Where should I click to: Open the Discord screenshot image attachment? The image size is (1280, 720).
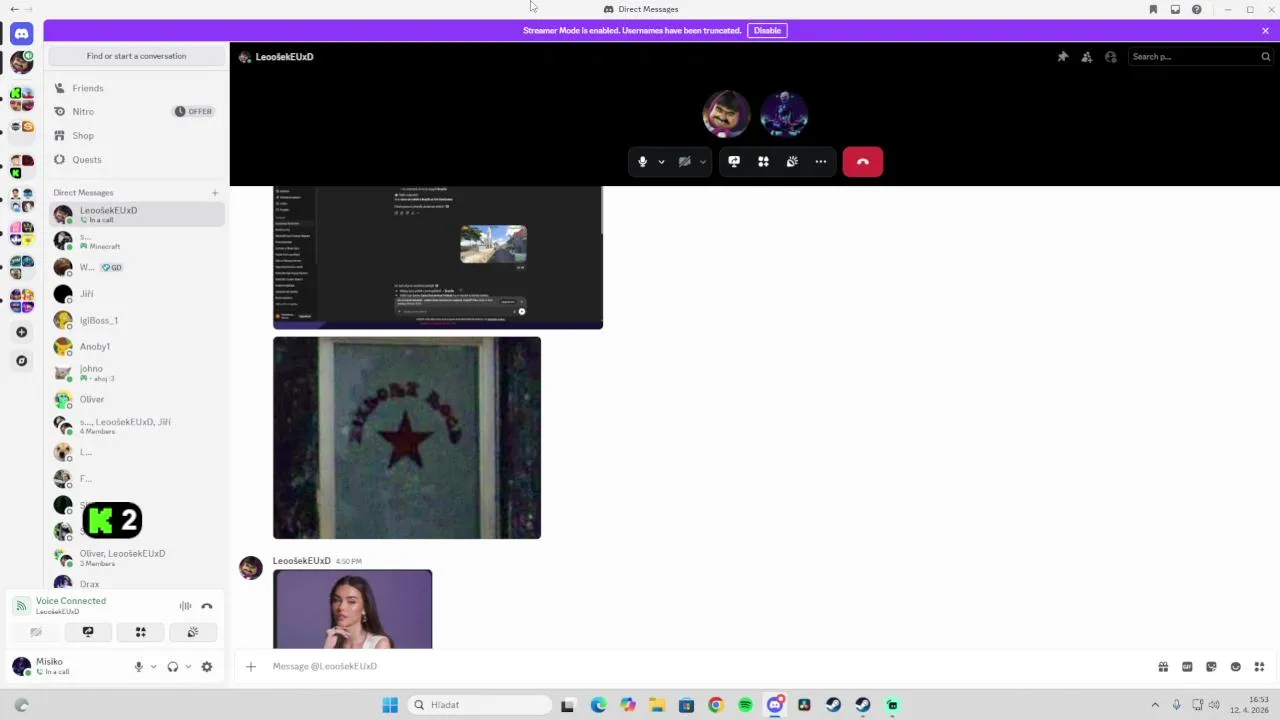438,257
